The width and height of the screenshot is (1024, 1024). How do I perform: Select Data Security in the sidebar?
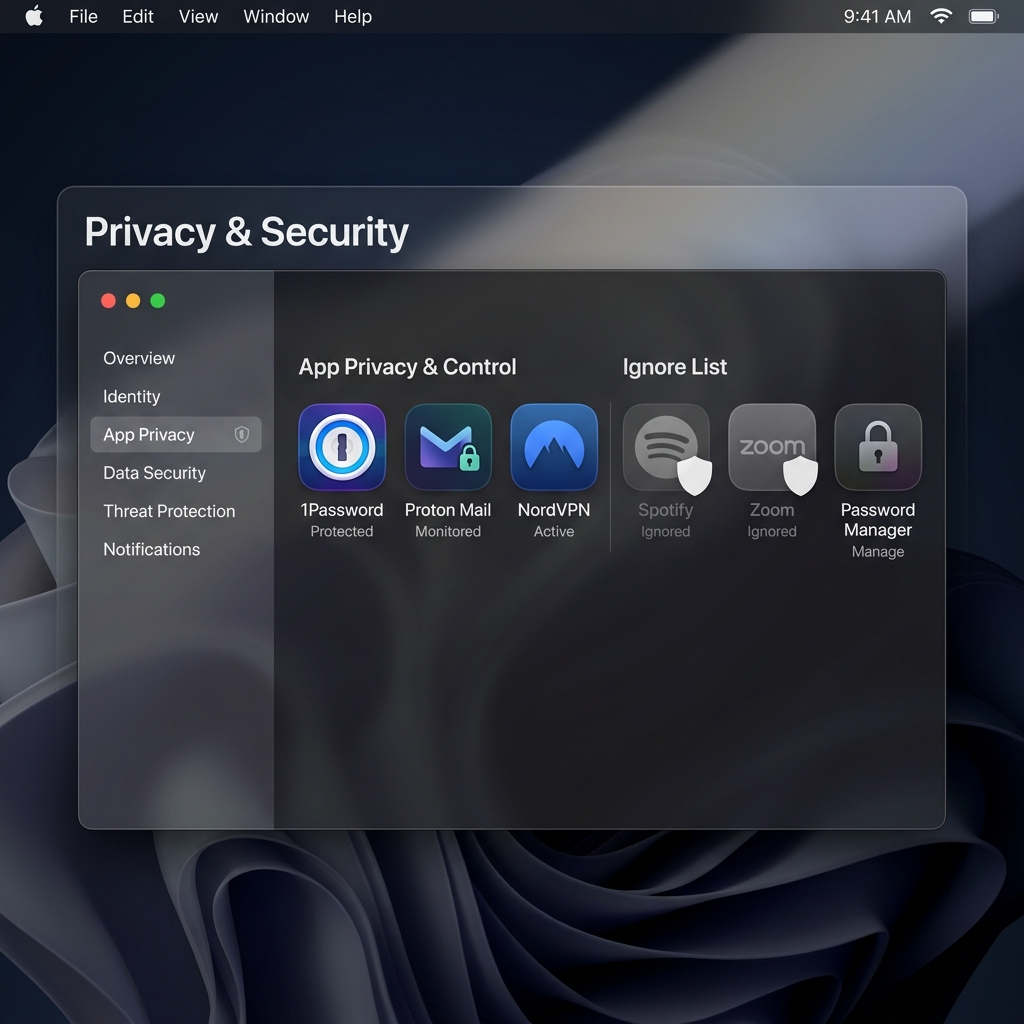[153, 473]
